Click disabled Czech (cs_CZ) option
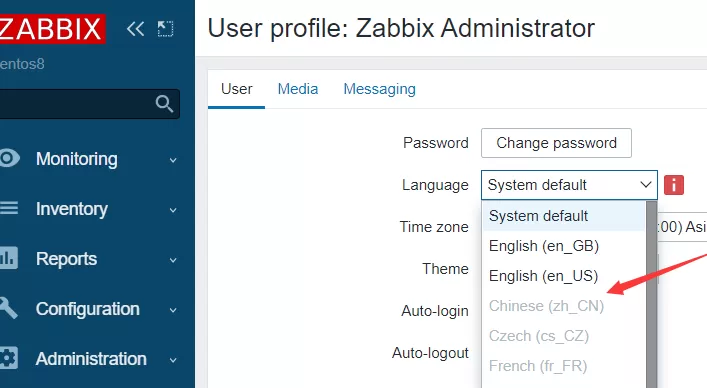Viewport: 707px width, 388px height. click(x=564, y=336)
